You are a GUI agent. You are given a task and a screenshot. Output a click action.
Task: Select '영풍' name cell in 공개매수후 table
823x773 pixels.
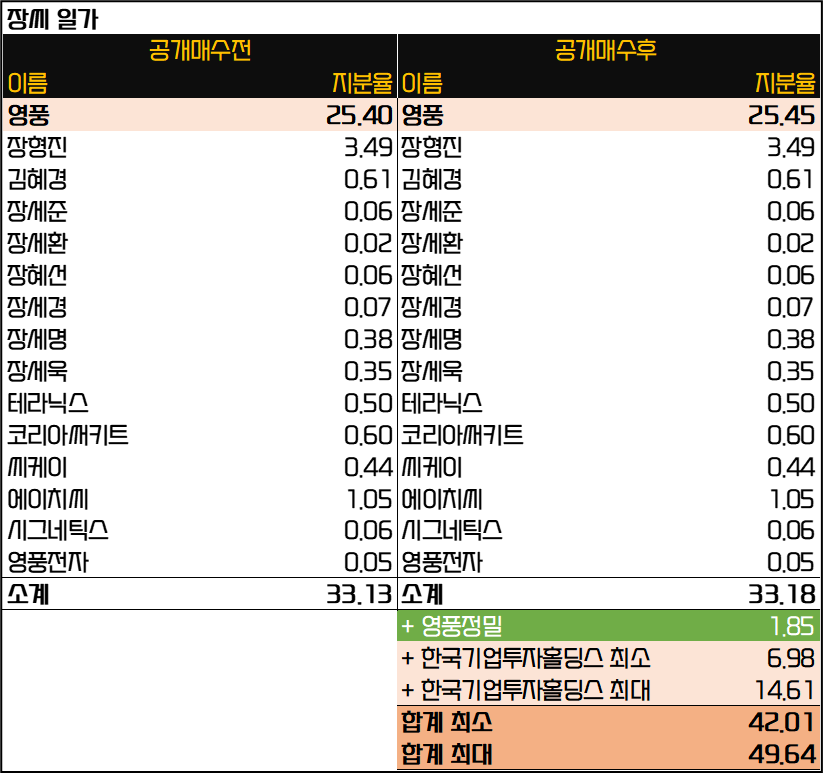(423, 115)
